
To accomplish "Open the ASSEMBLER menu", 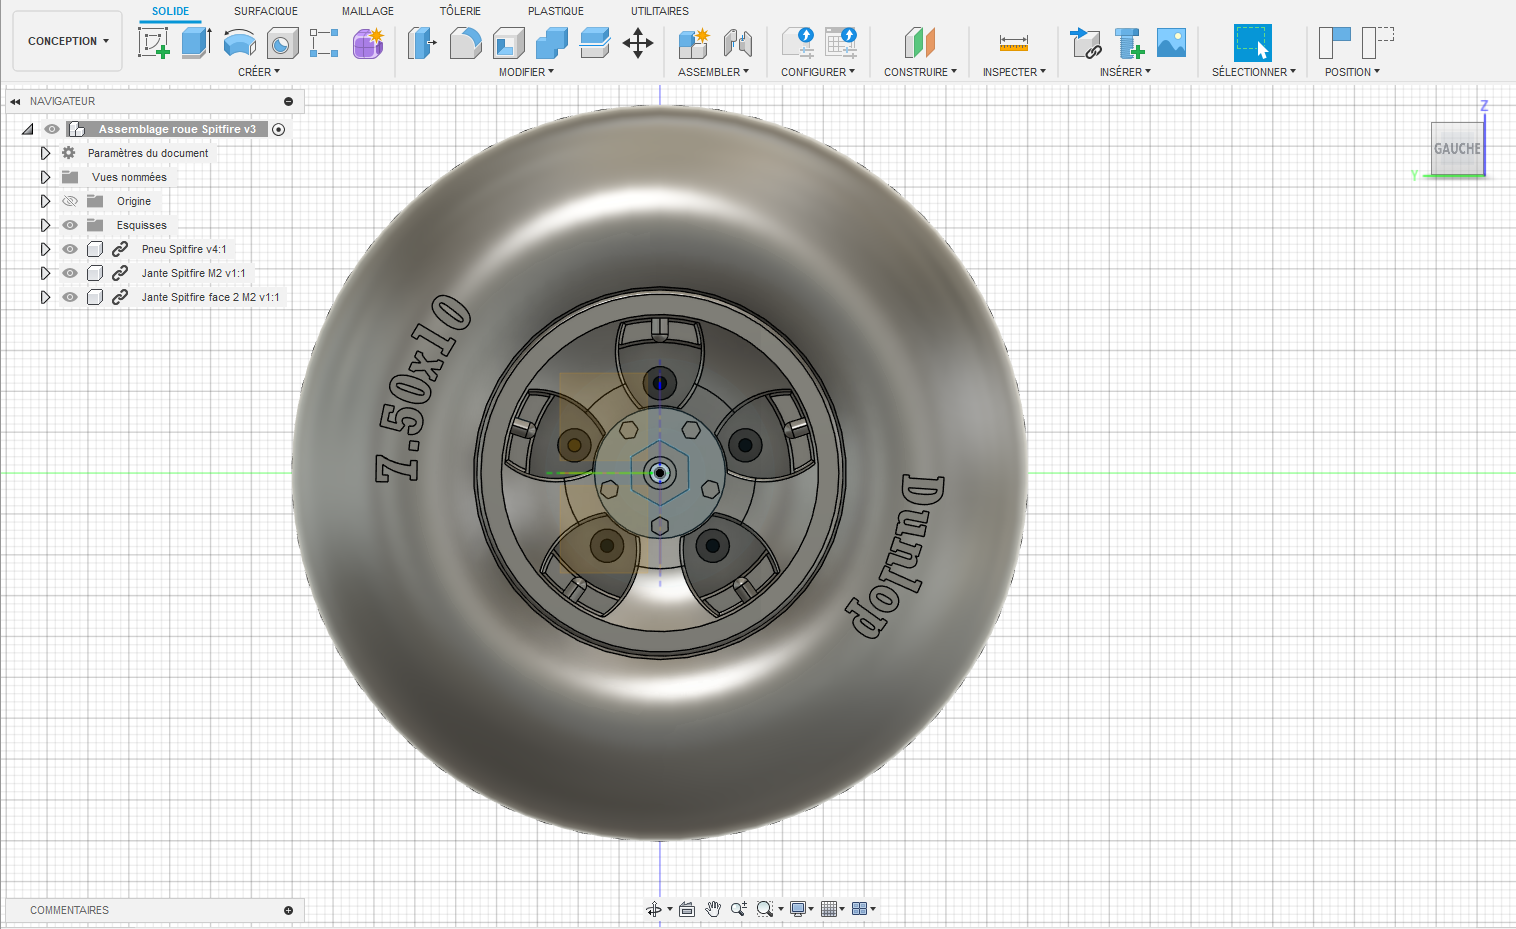I will (713, 72).
